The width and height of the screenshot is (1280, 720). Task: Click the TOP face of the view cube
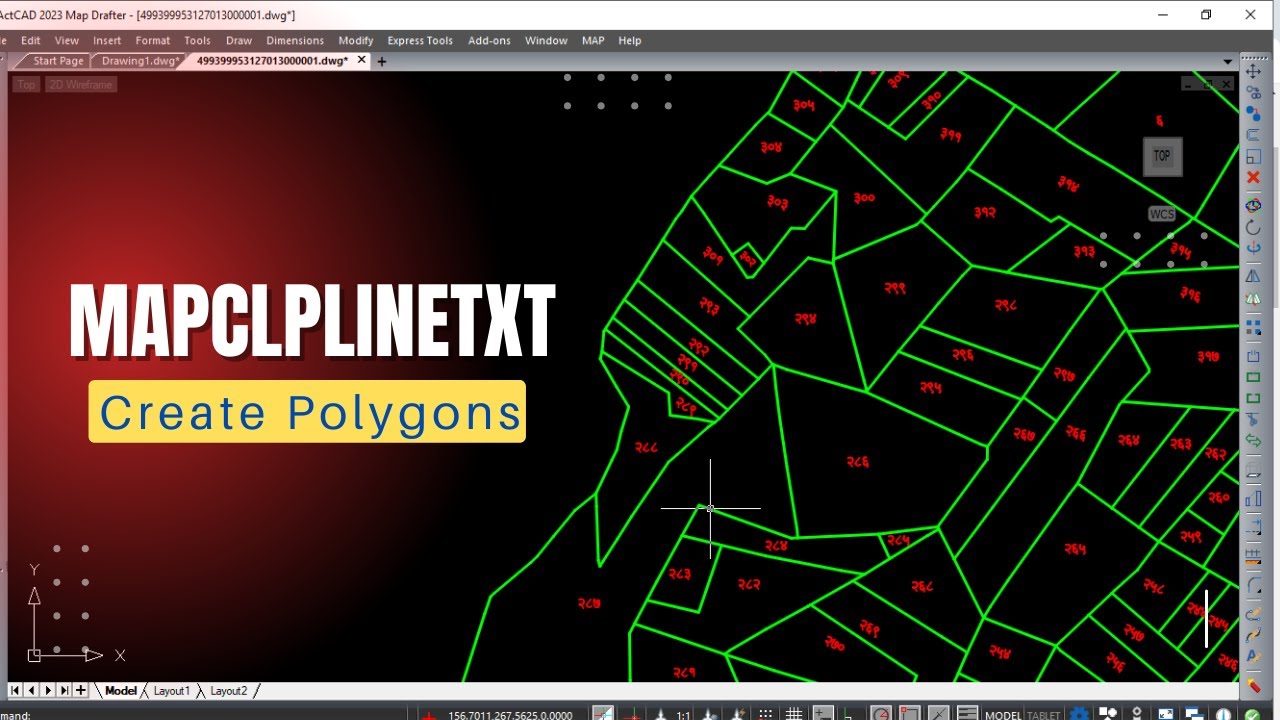click(1162, 155)
